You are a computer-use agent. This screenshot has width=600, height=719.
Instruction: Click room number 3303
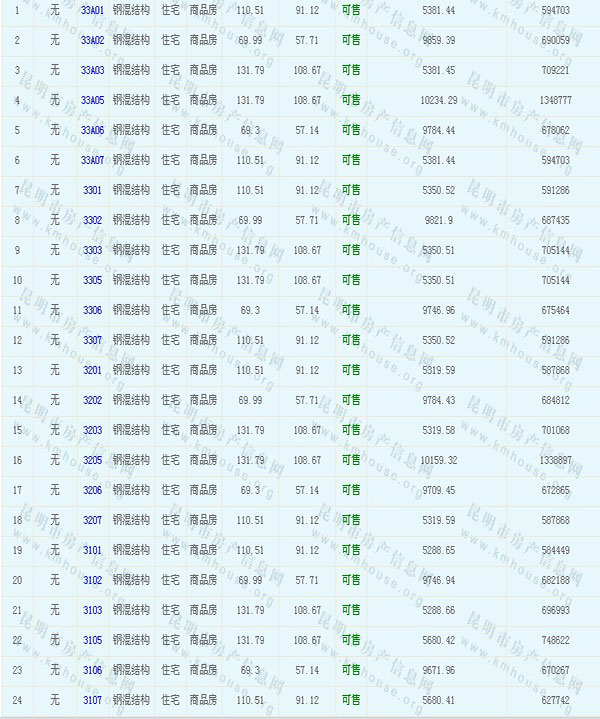(x=92, y=250)
